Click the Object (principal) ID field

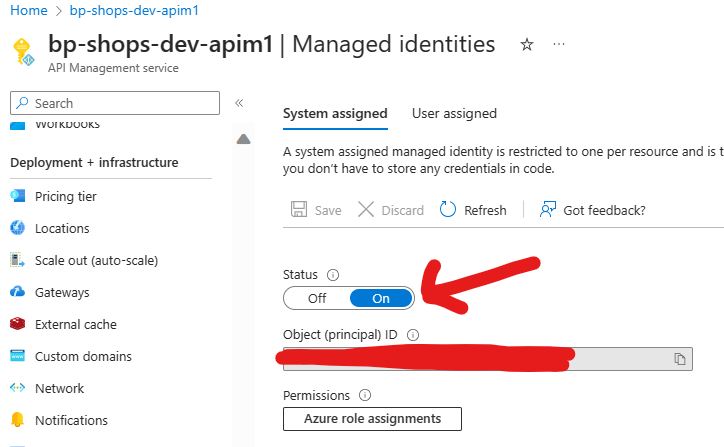[x=488, y=359]
